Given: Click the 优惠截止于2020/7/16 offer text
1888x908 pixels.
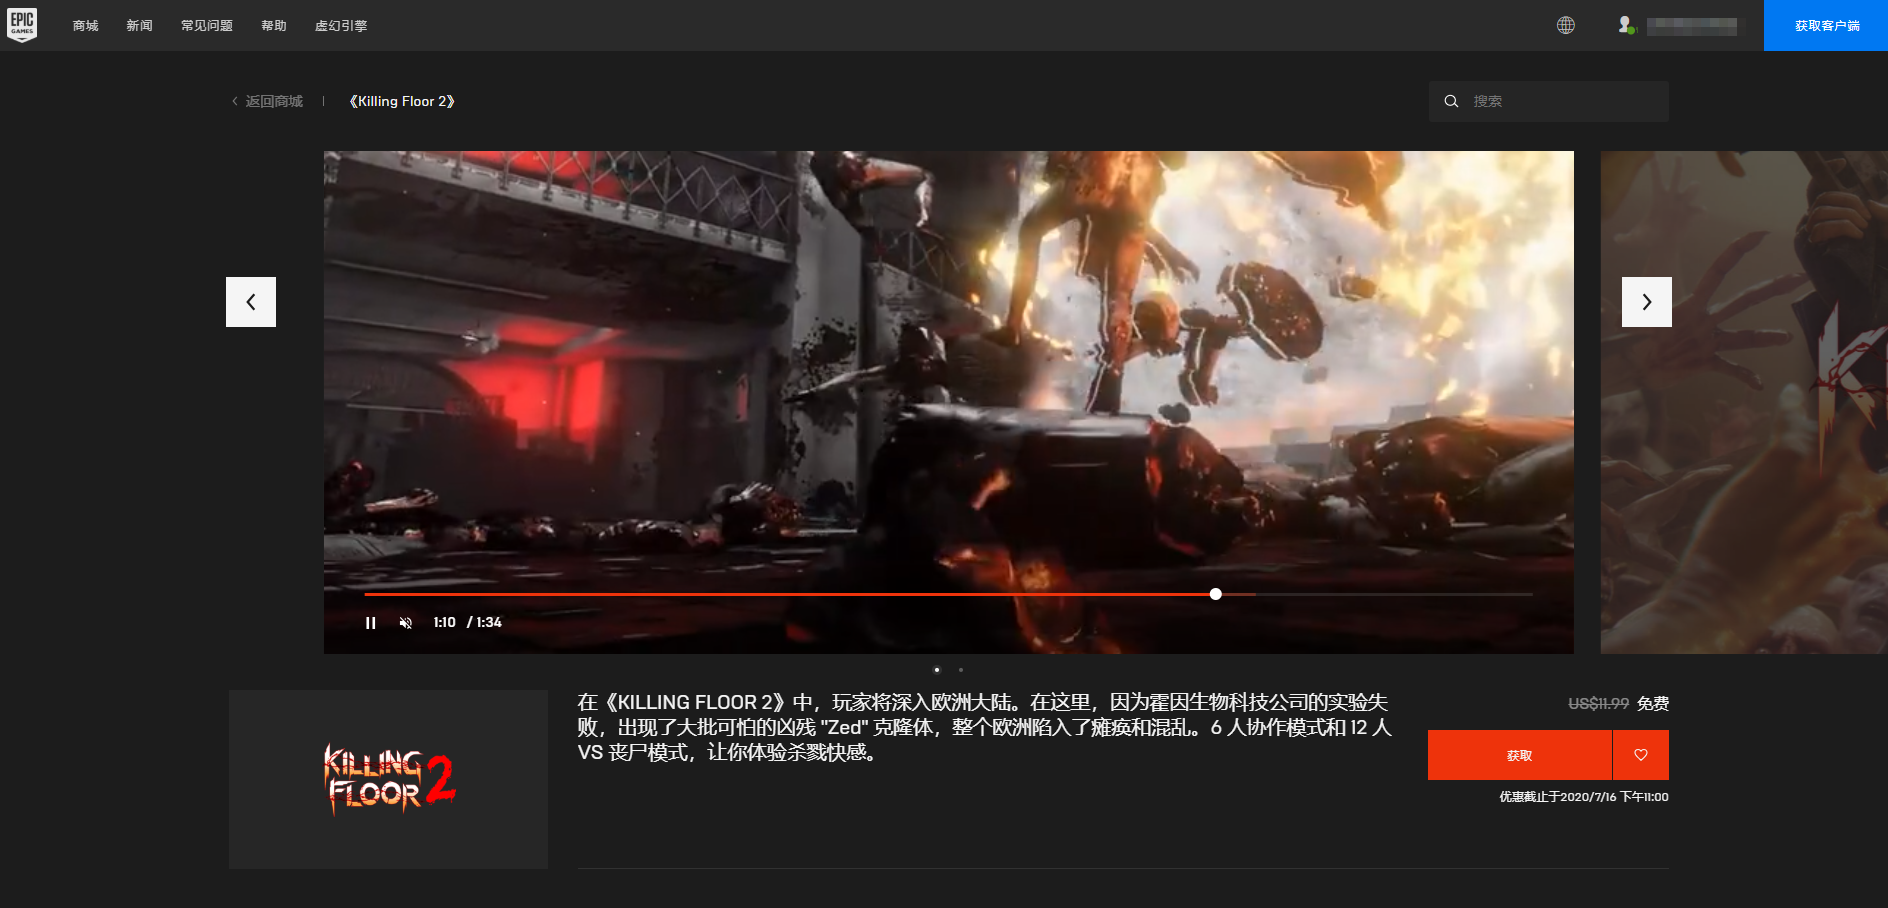Looking at the screenshot, I should (x=1584, y=797).
